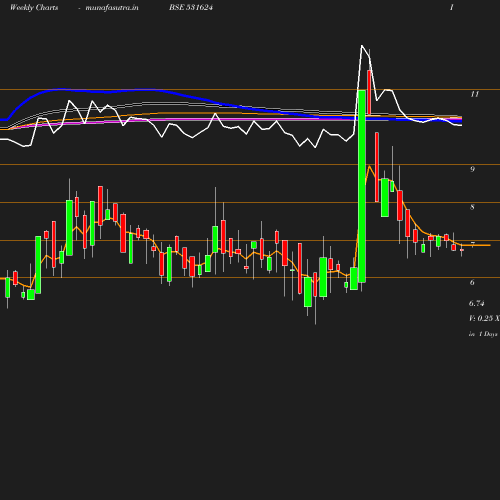Click the 'in 1 Days' text
Viewport: 500px width, 500px height.
(483, 334)
